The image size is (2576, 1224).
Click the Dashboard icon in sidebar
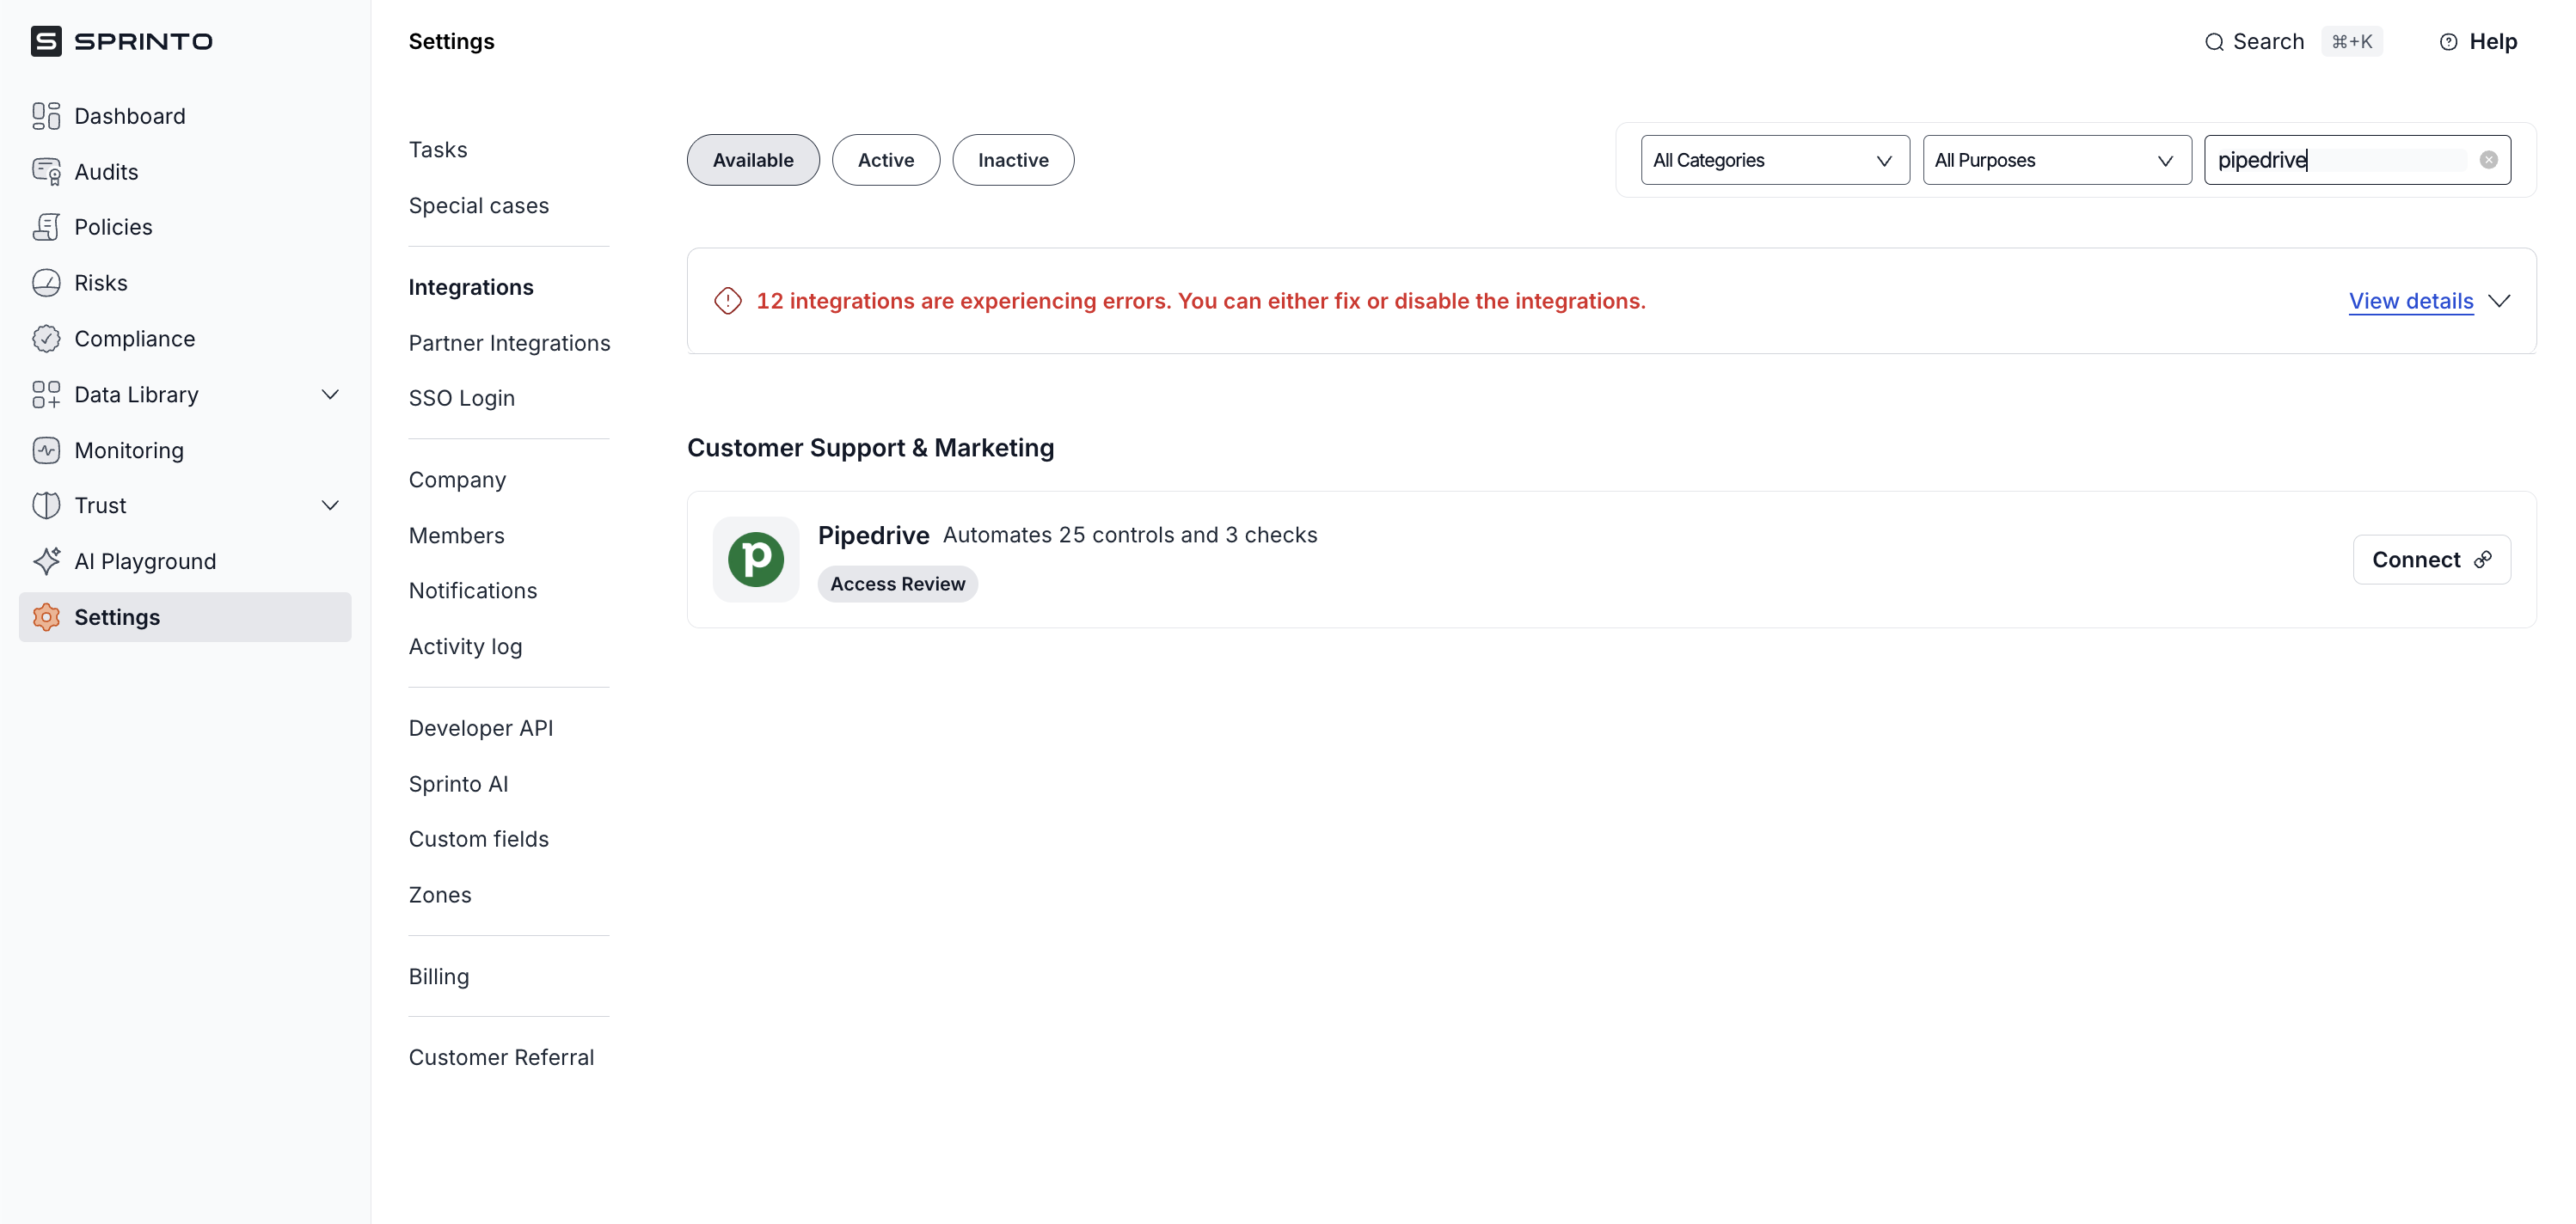[46, 116]
